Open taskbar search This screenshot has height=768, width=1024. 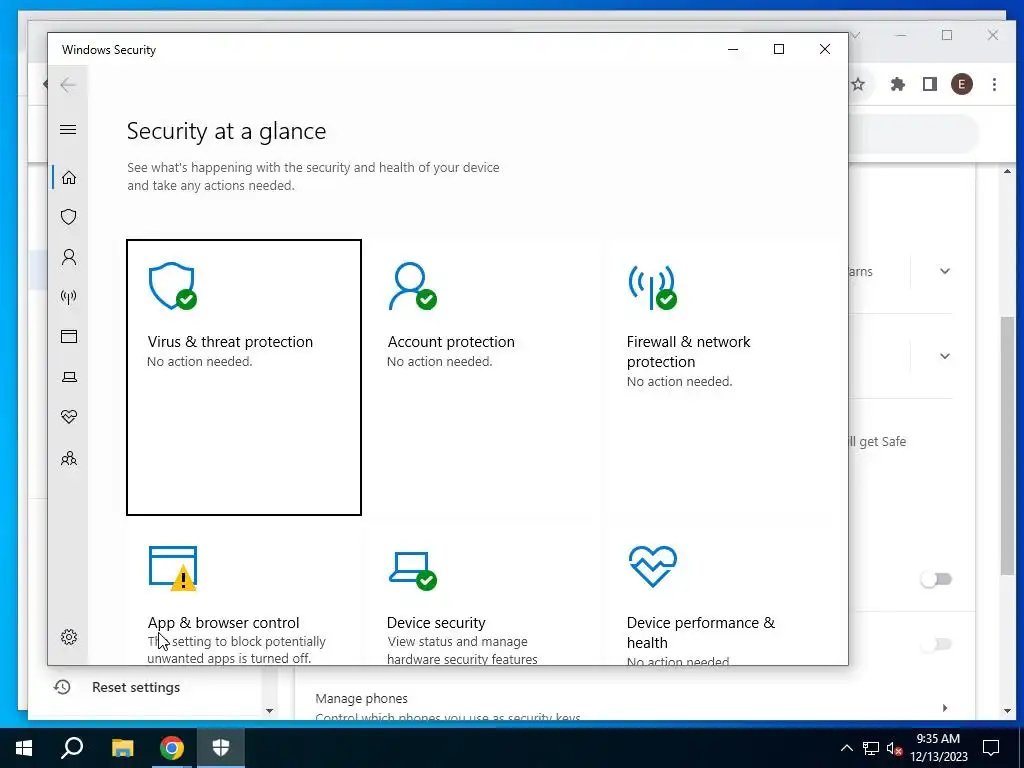click(72, 748)
